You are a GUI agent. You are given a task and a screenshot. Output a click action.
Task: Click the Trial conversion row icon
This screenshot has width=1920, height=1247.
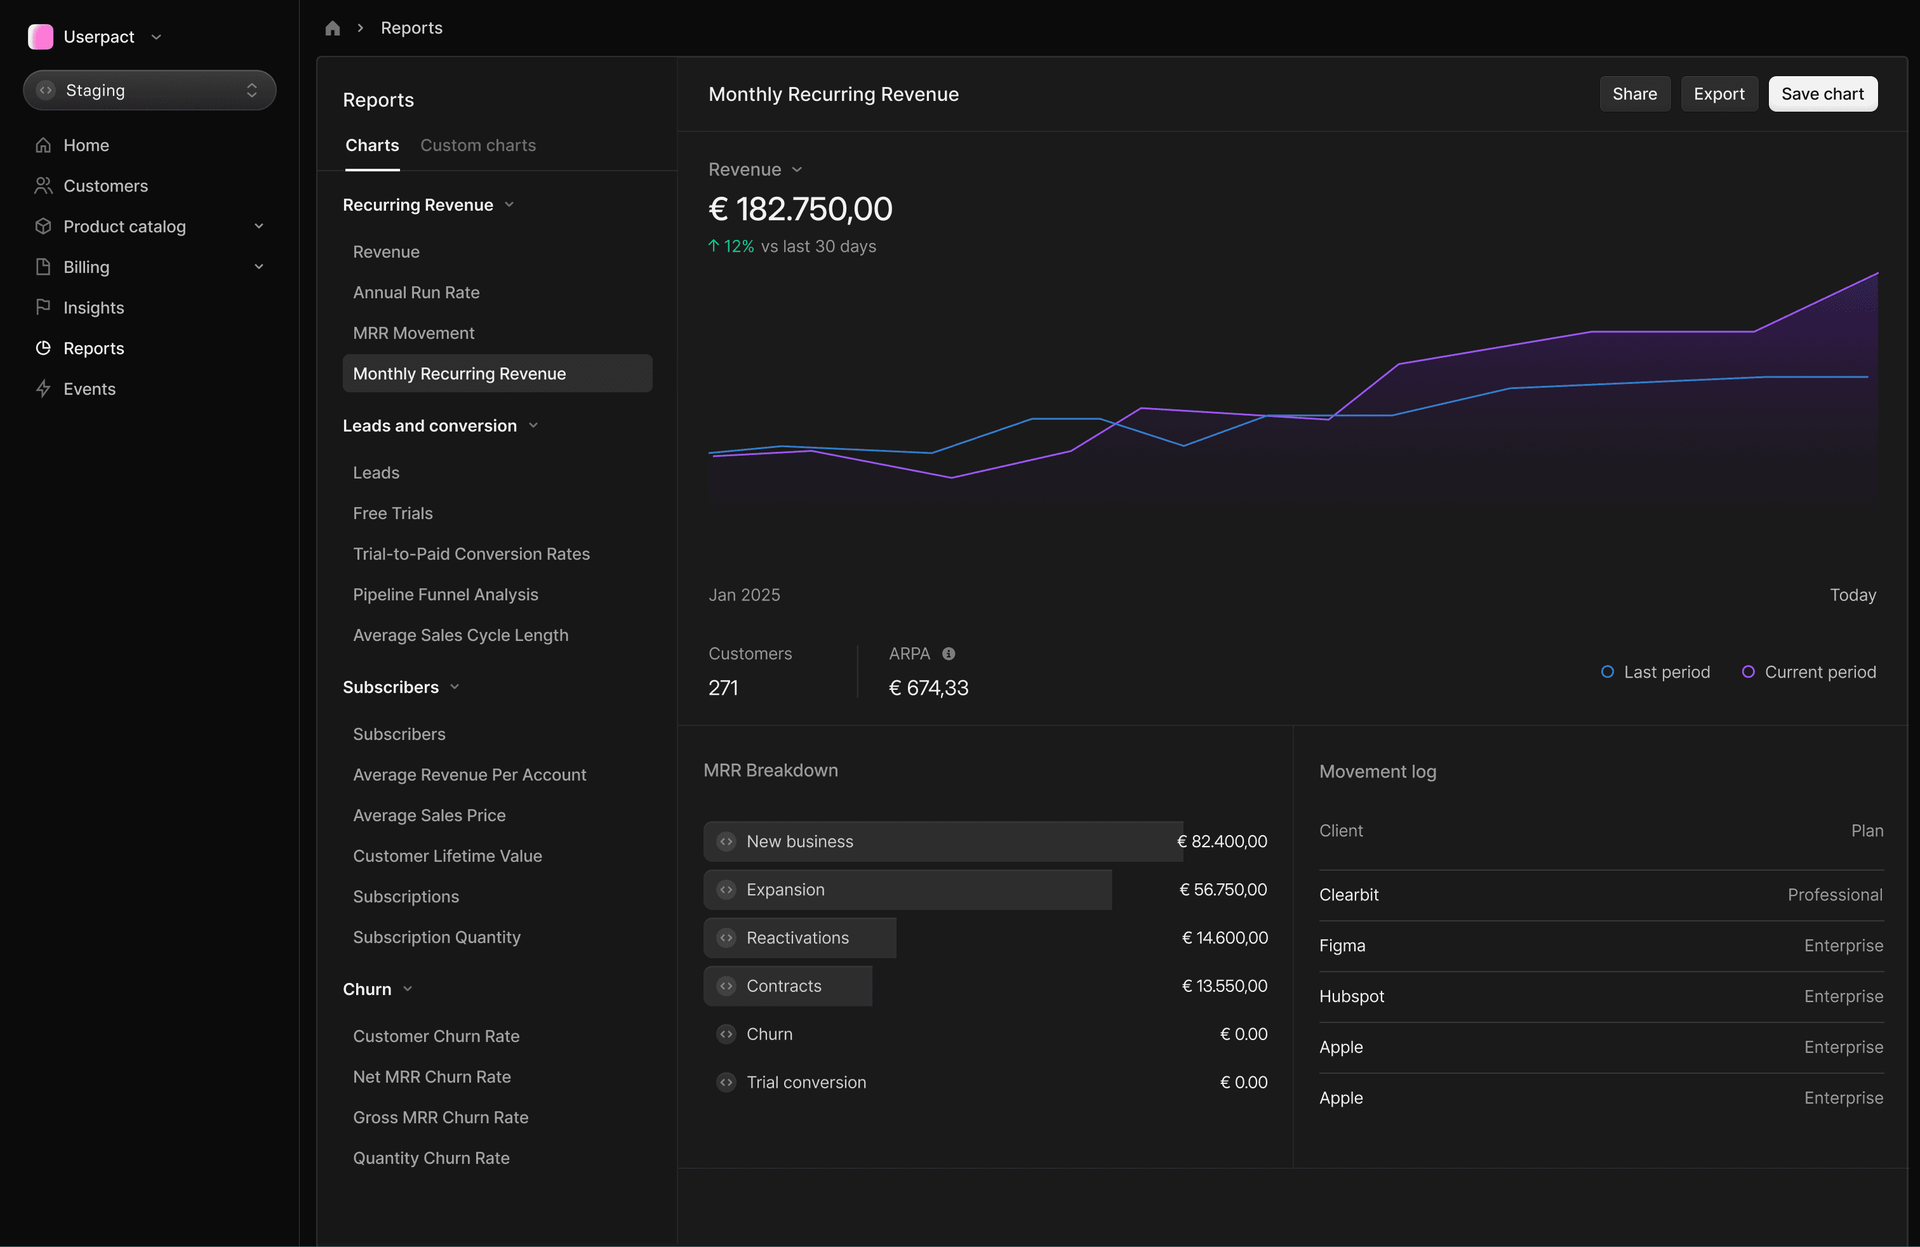coord(727,1082)
